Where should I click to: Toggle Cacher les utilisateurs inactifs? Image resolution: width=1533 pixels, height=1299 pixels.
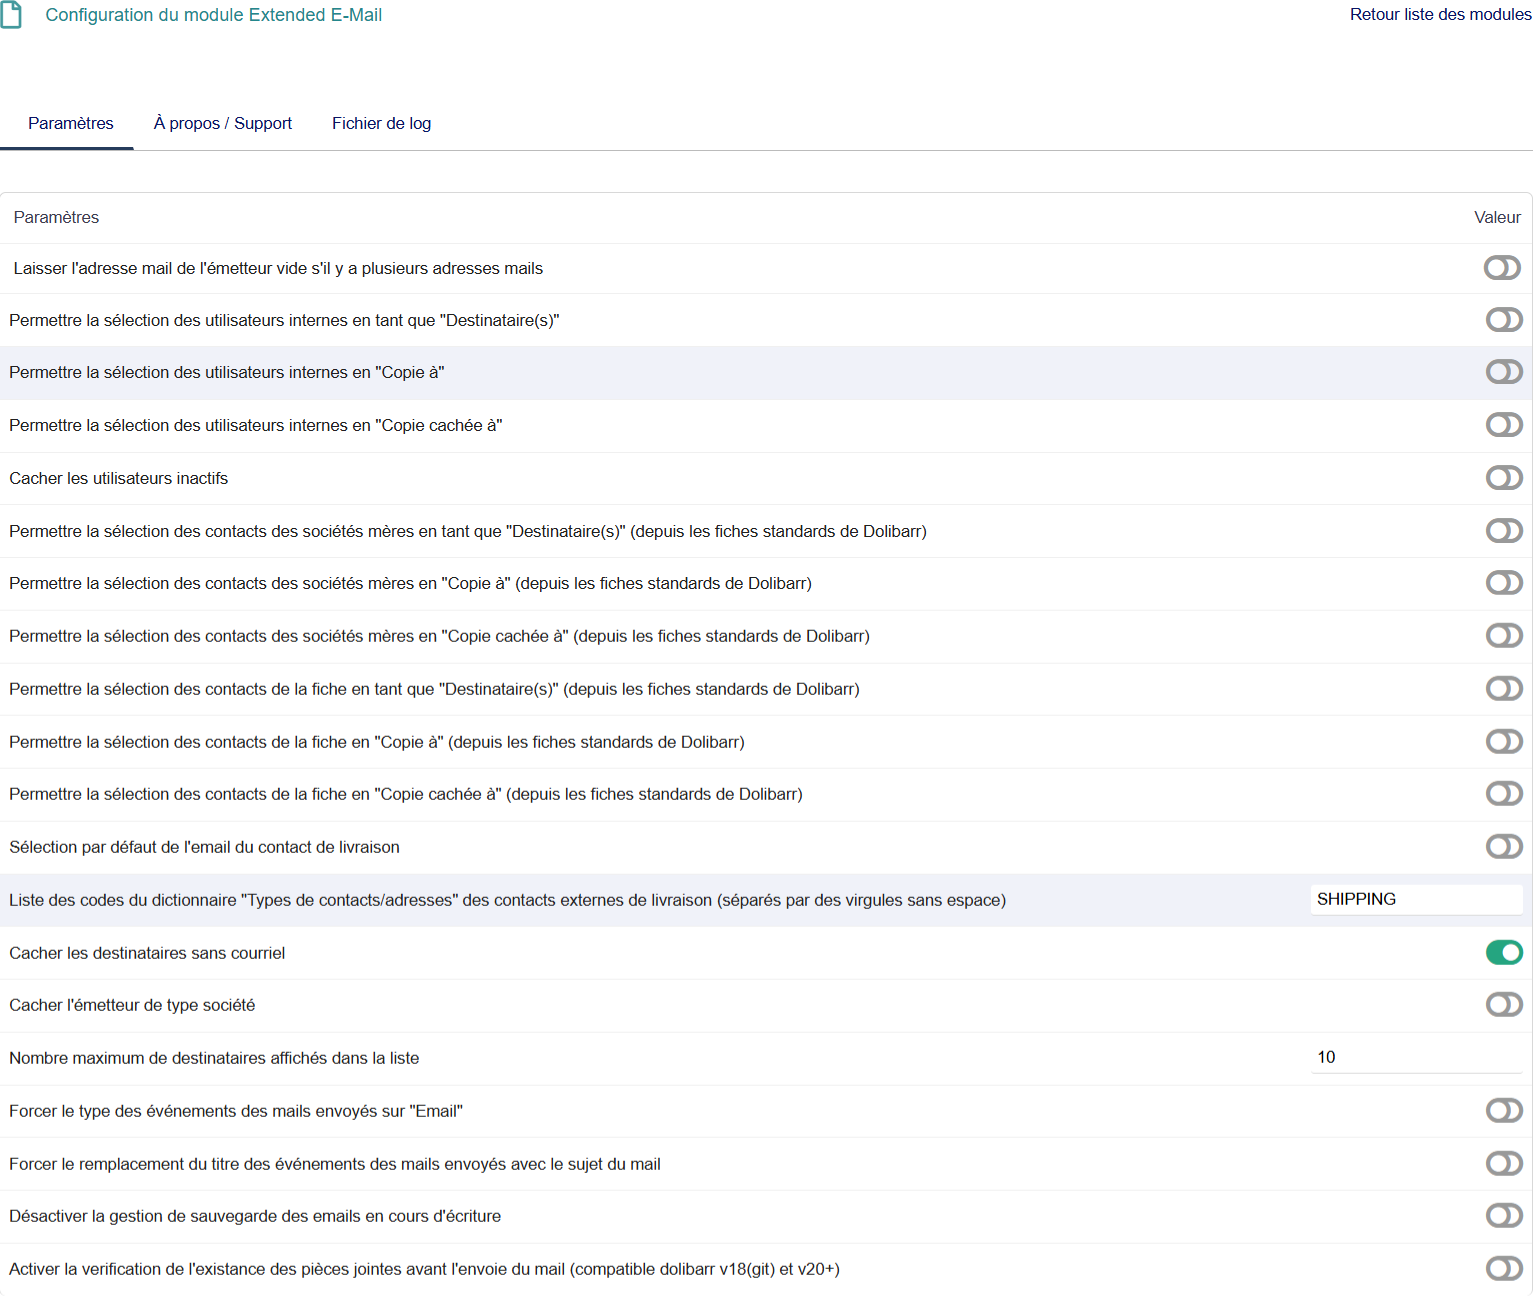tap(1503, 478)
